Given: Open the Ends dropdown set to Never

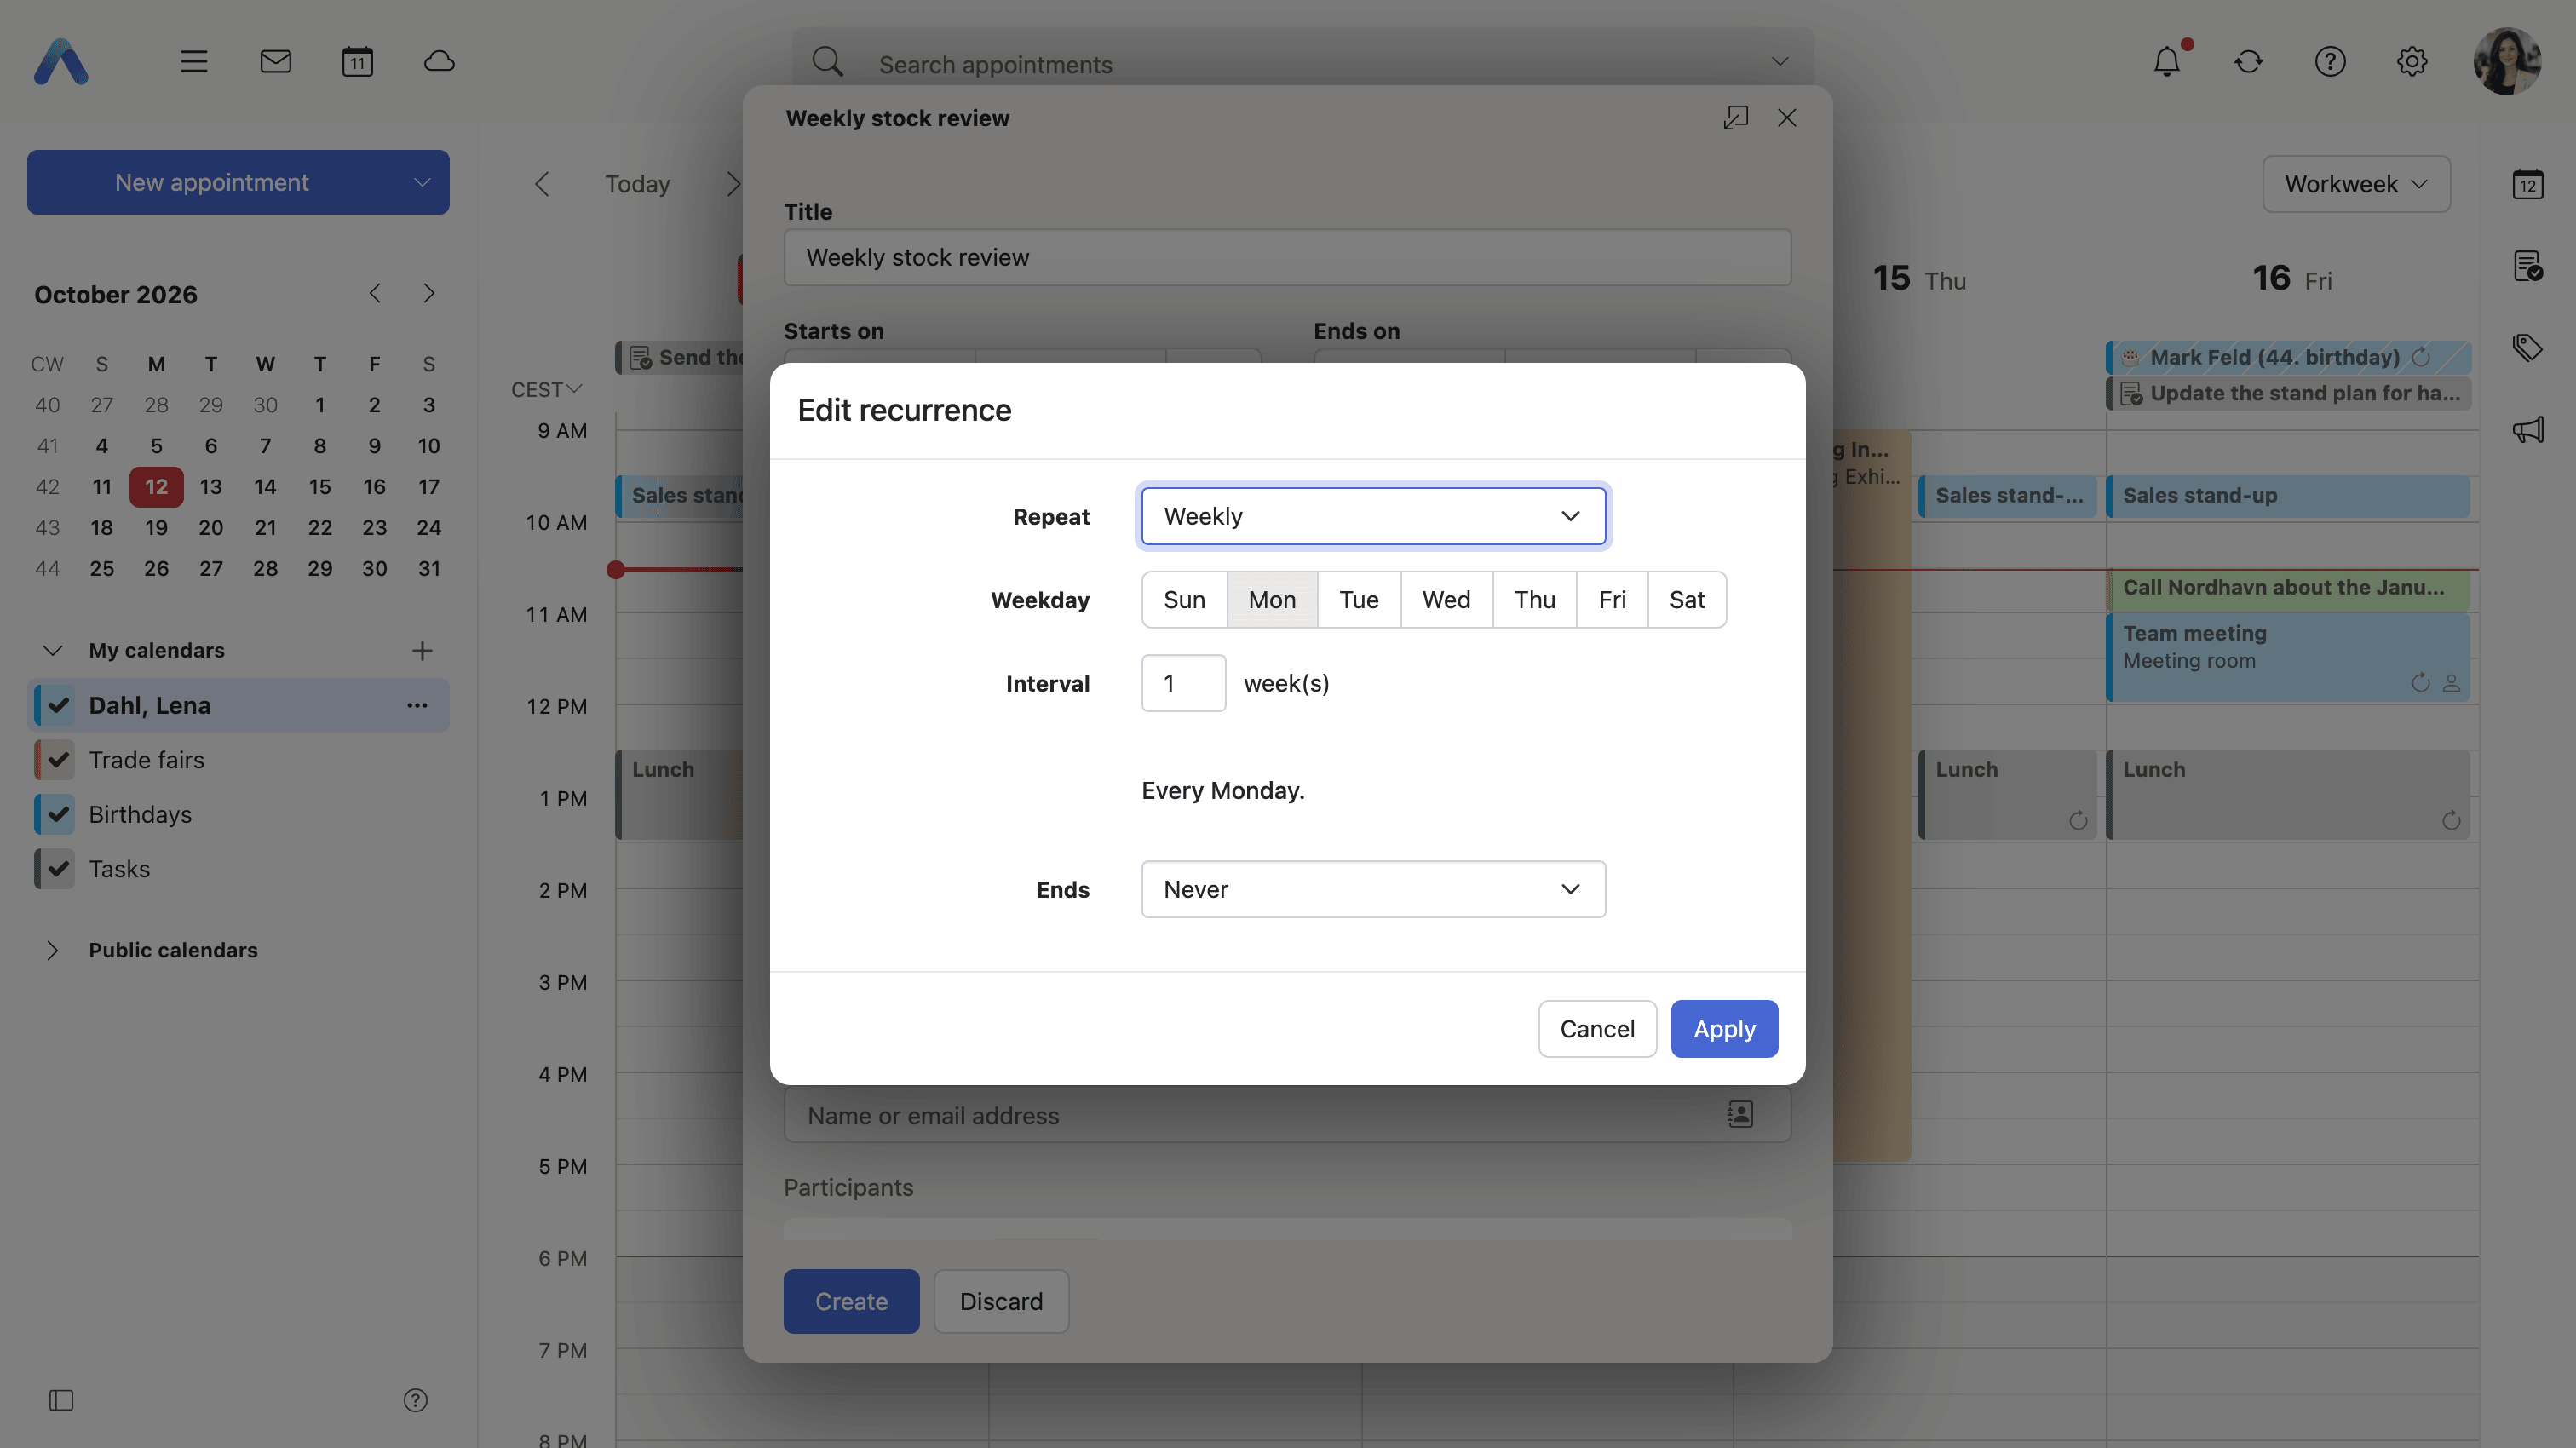Looking at the screenshot, I should pyautogui.click(x=1373, y=890).
